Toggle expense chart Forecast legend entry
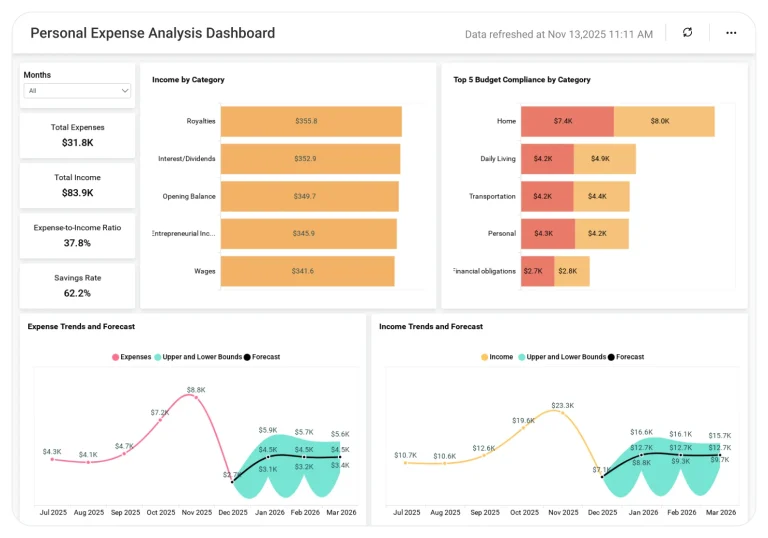Screen dimensions: 768x538 tap(262, 357)
